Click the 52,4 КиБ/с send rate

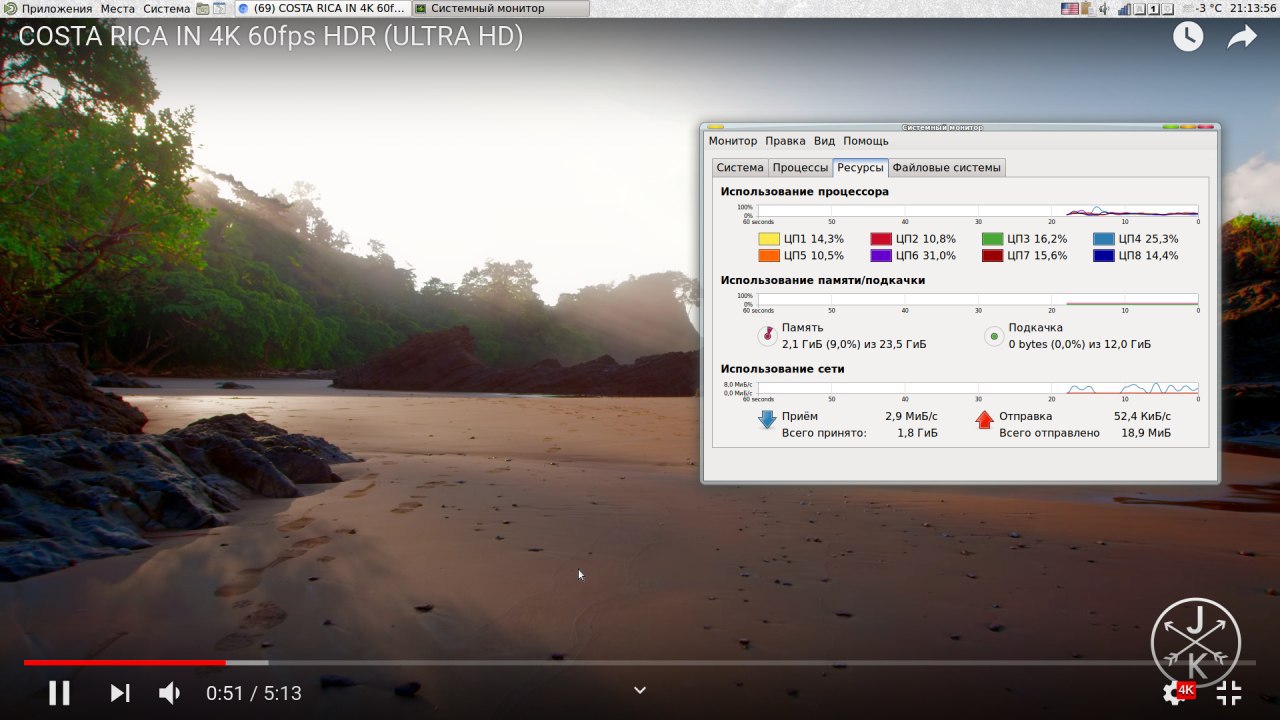1142,416
